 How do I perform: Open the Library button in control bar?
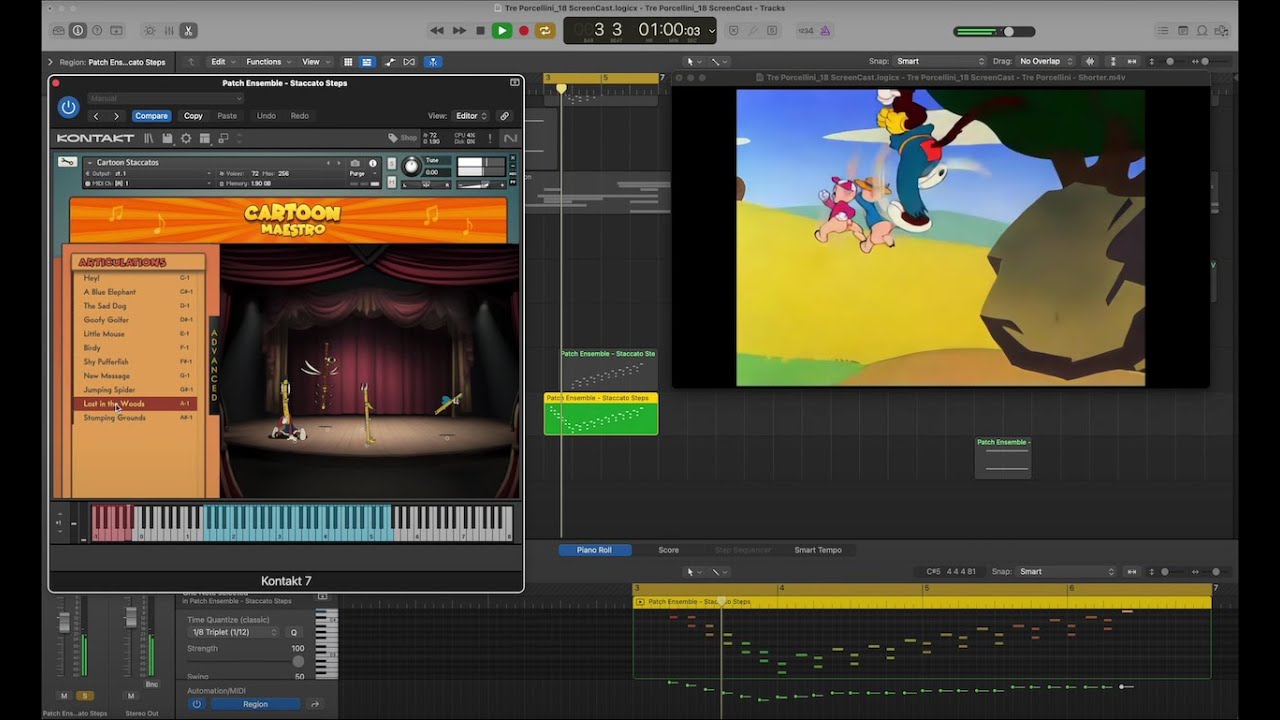tap(60, 31)
